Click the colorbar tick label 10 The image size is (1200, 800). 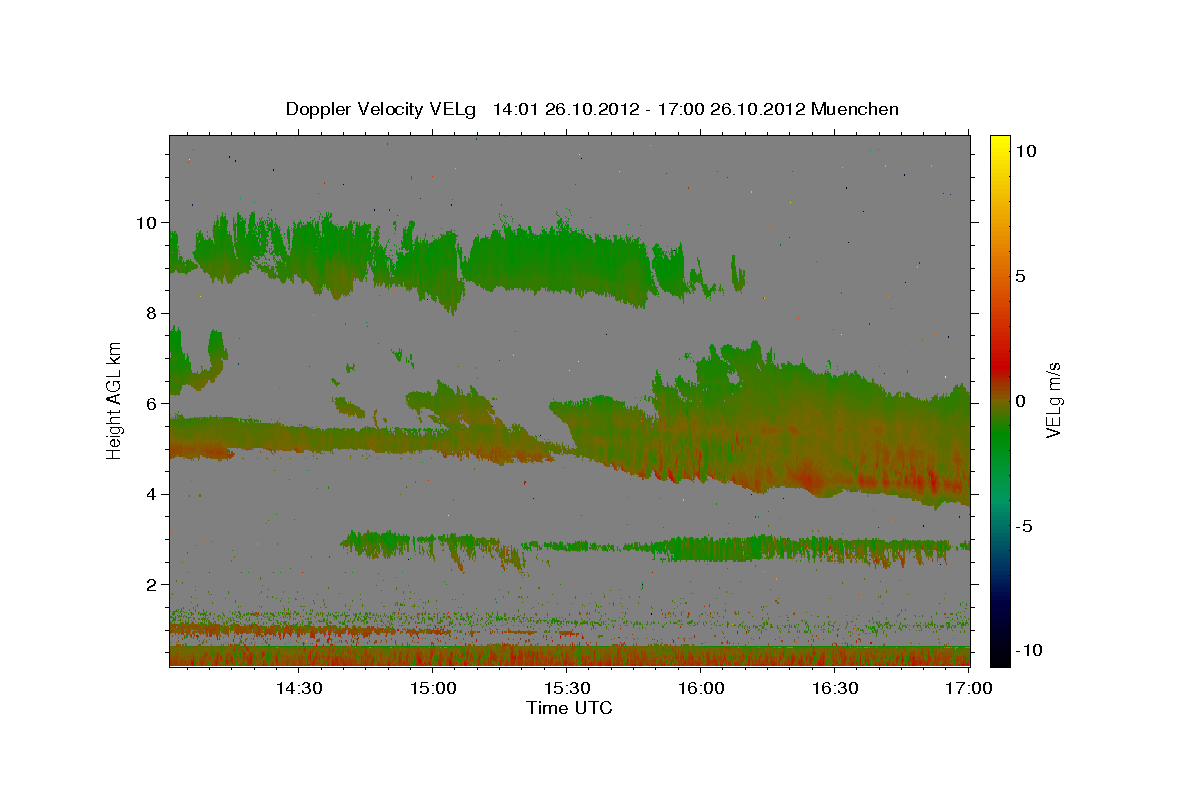click(1026, 150)
